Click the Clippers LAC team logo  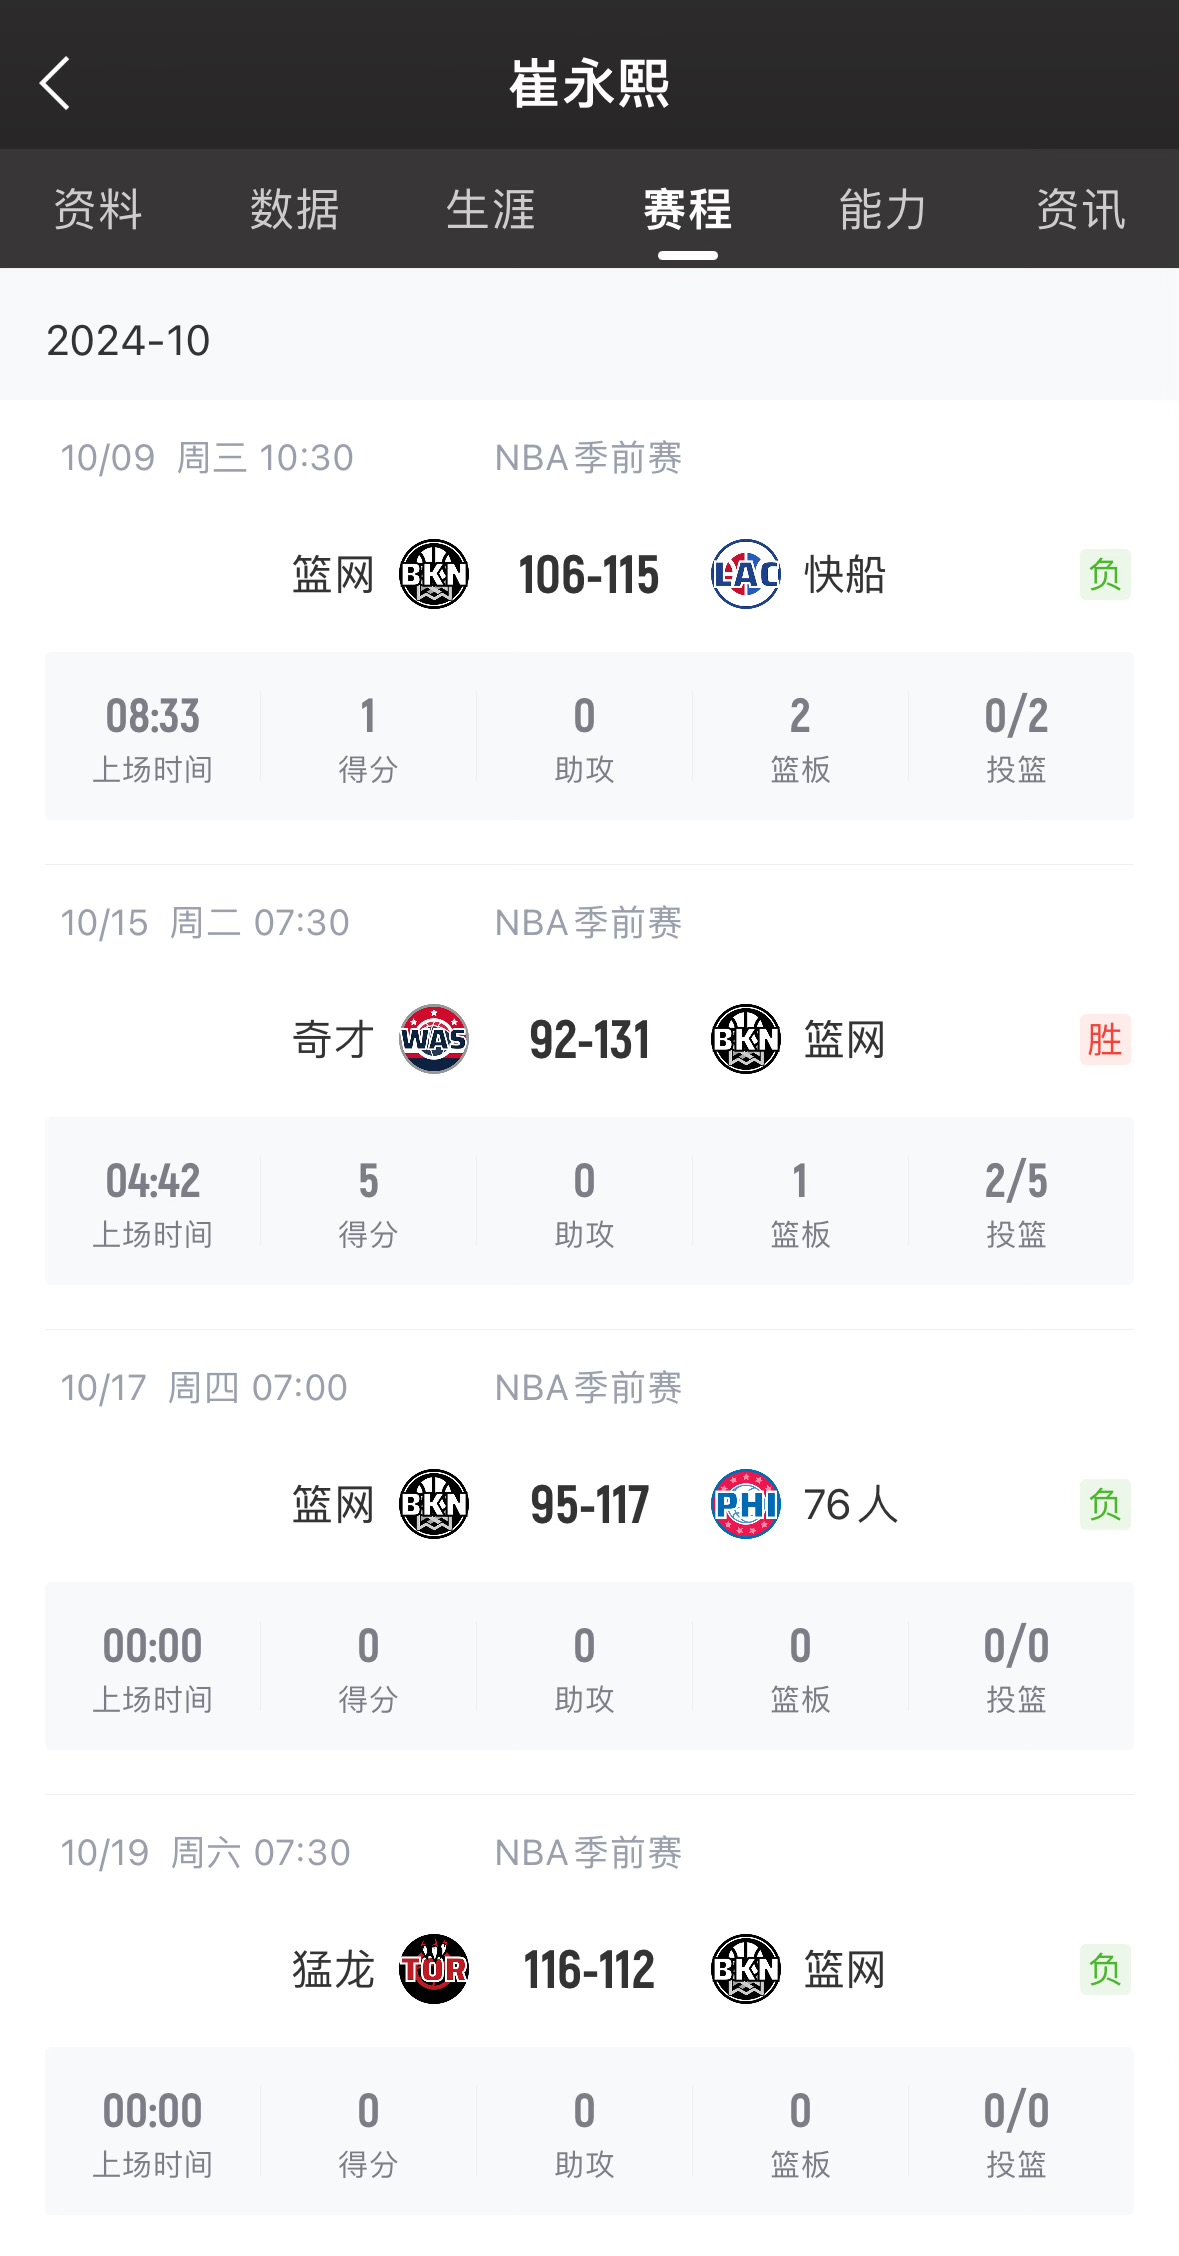[745, 574]
